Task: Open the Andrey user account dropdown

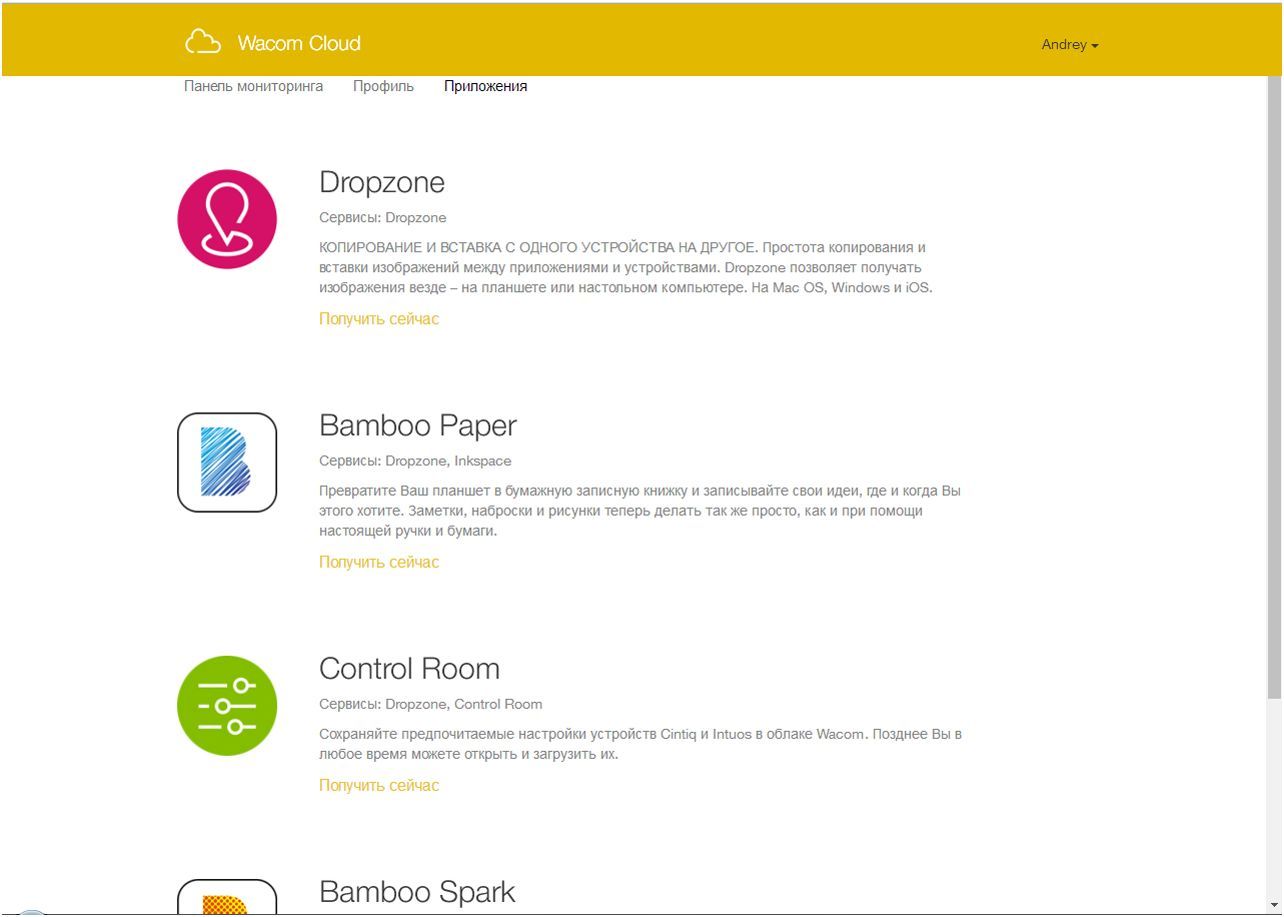Action: [x=1069, y=45]
